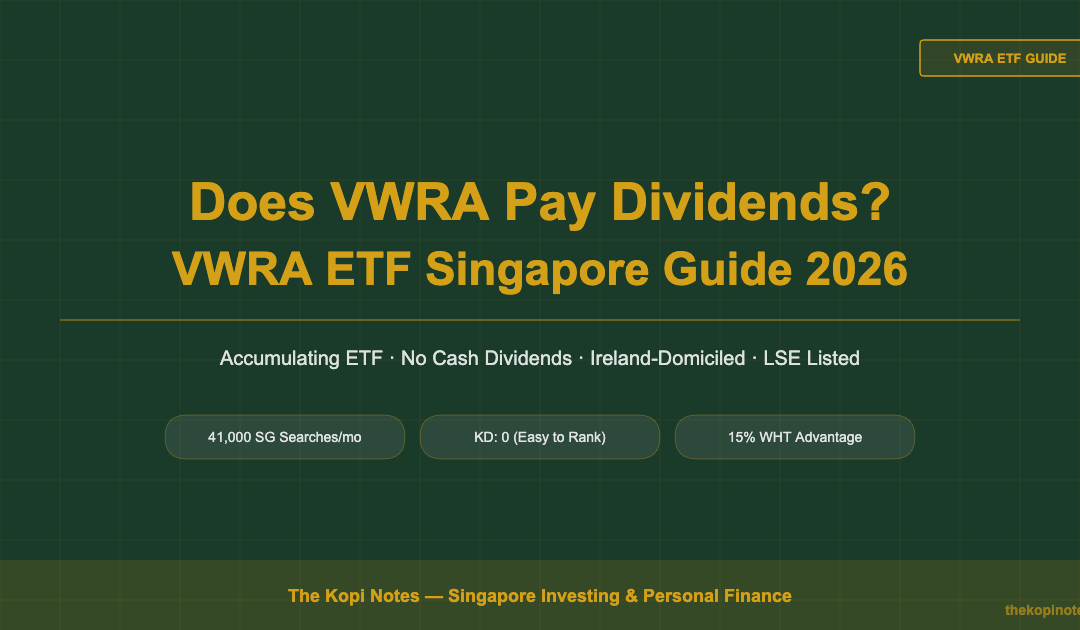Viewport: 1080px width, 630px height.
Task: Click the '15% WHT Advantage' pill
Action: click(795, 437)
